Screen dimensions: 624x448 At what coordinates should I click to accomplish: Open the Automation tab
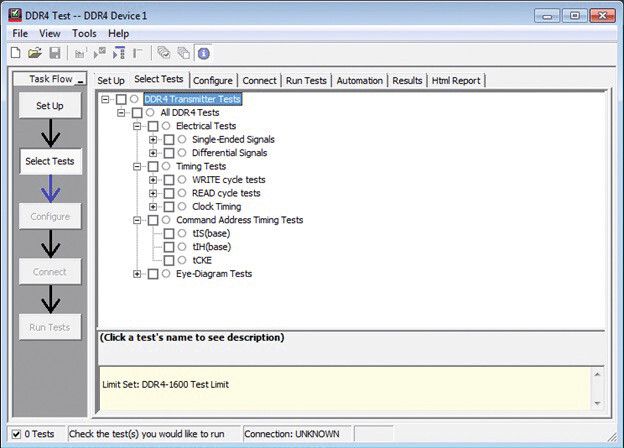click(x=360, y=80)
